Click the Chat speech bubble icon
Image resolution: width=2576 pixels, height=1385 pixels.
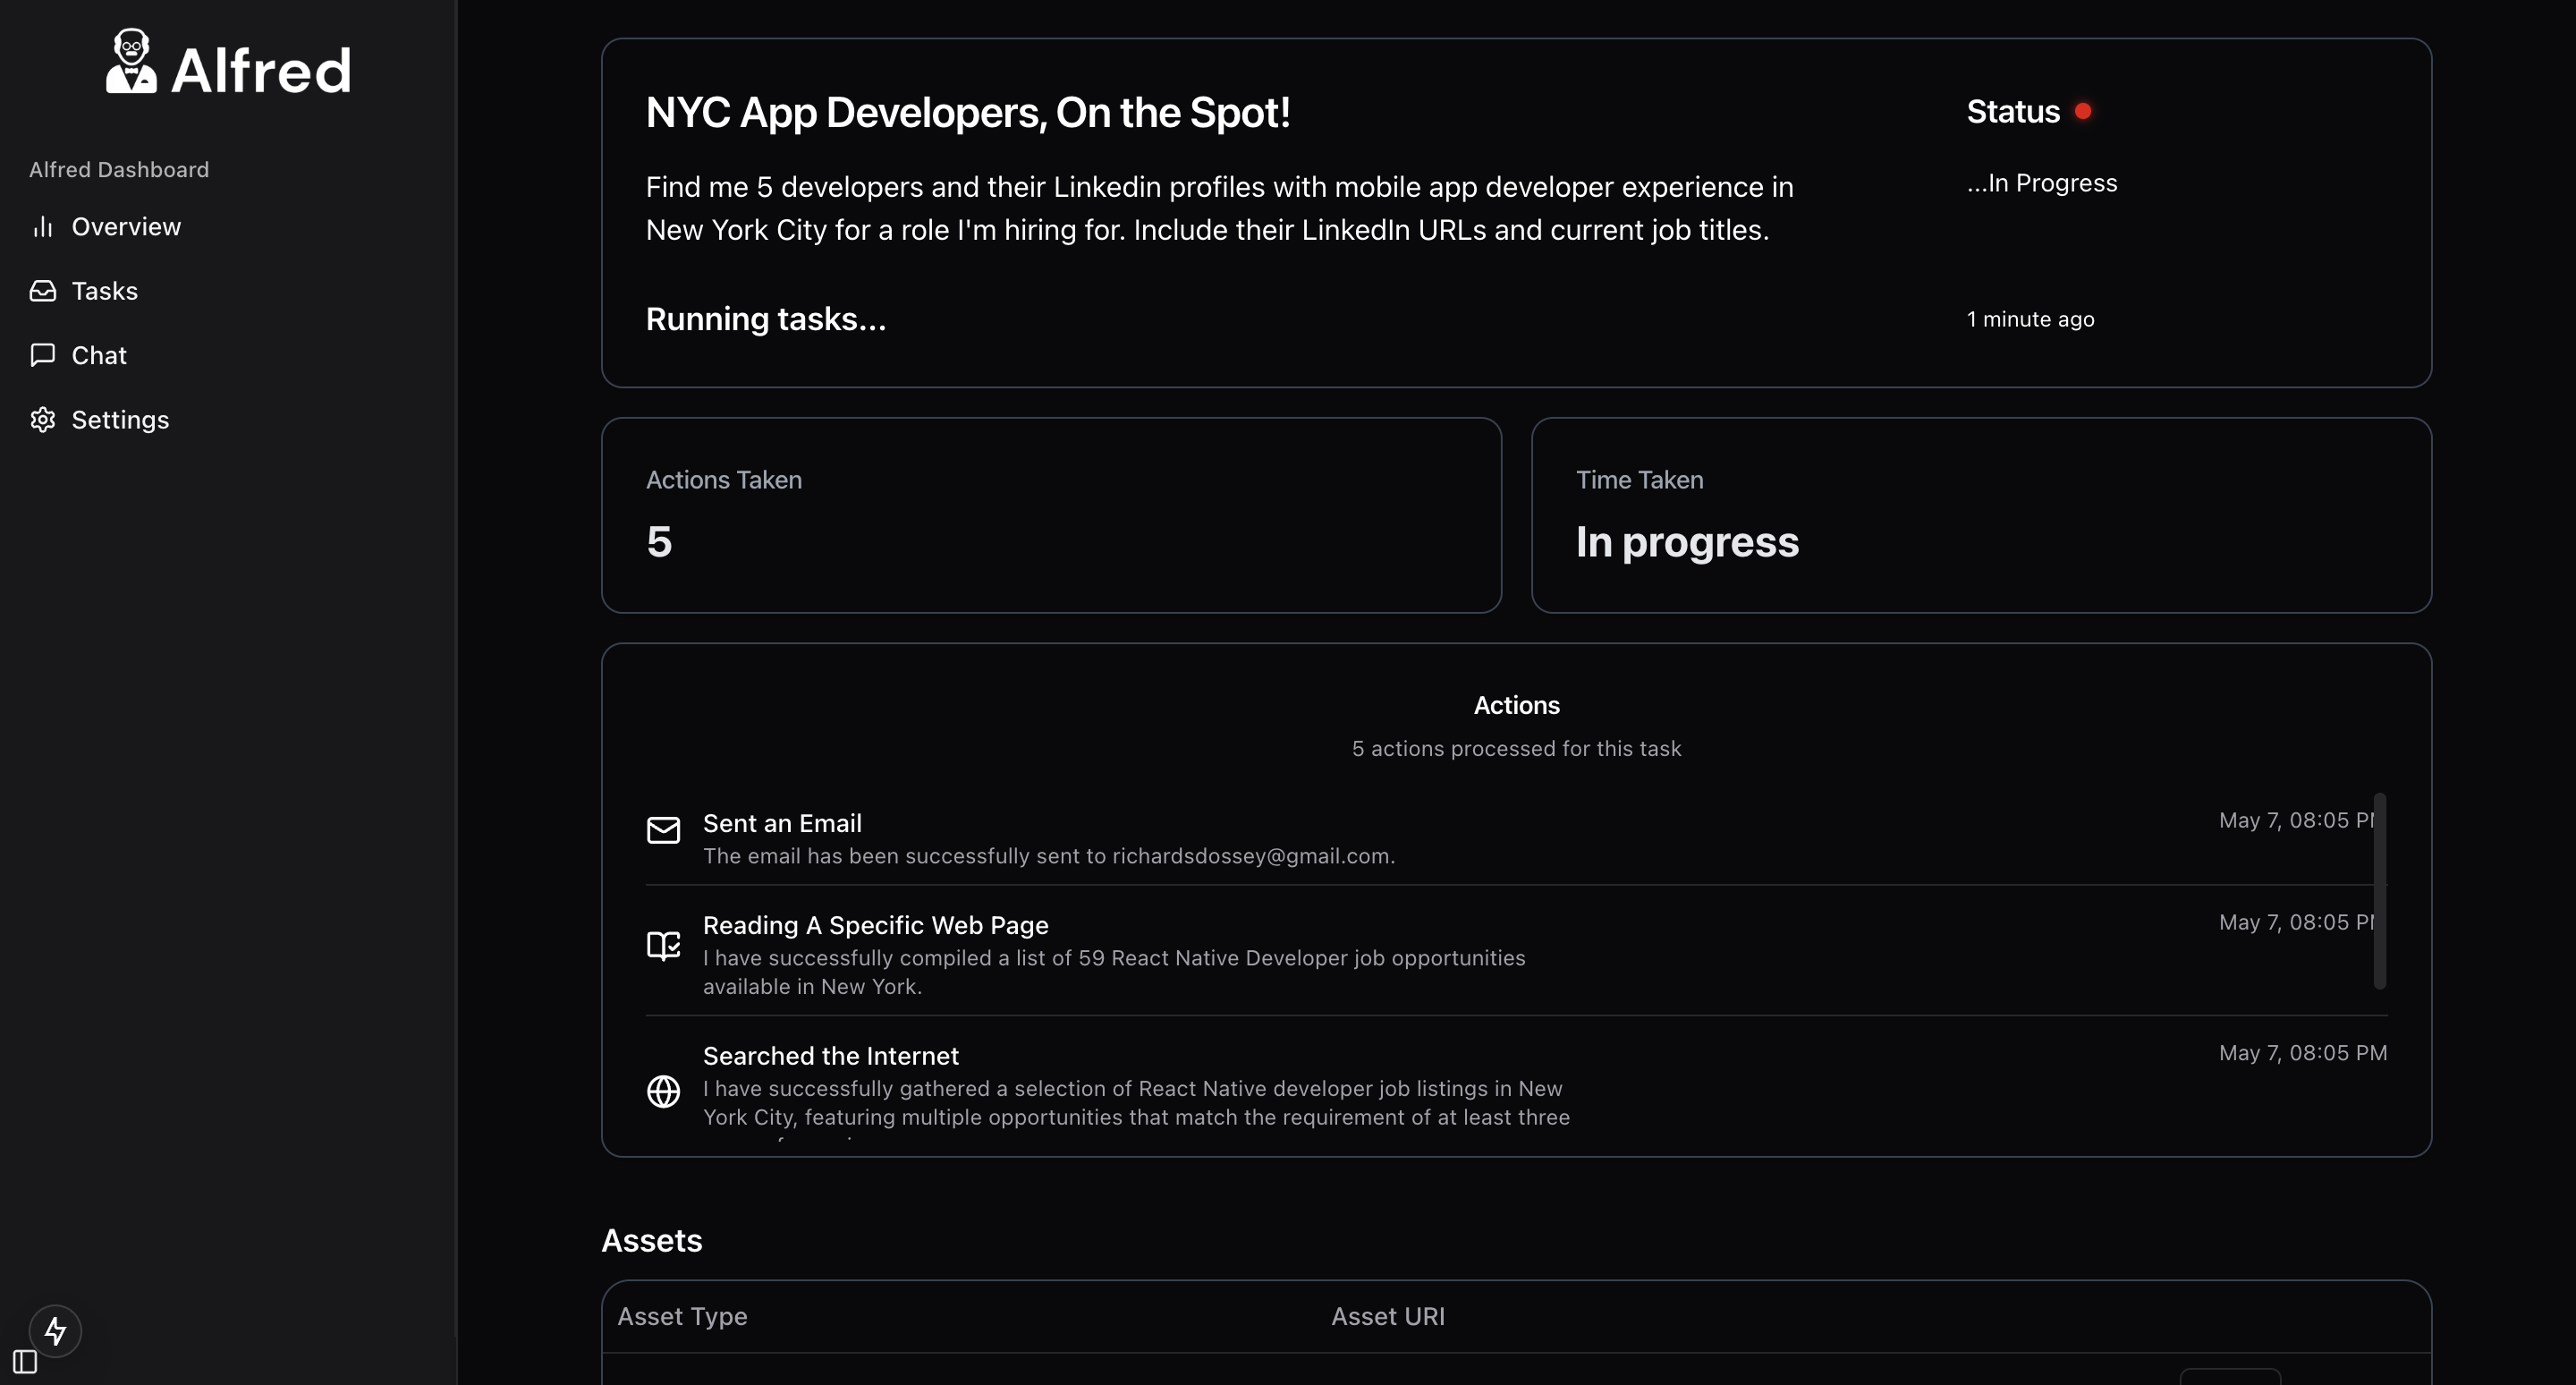(x=42, y=355)
